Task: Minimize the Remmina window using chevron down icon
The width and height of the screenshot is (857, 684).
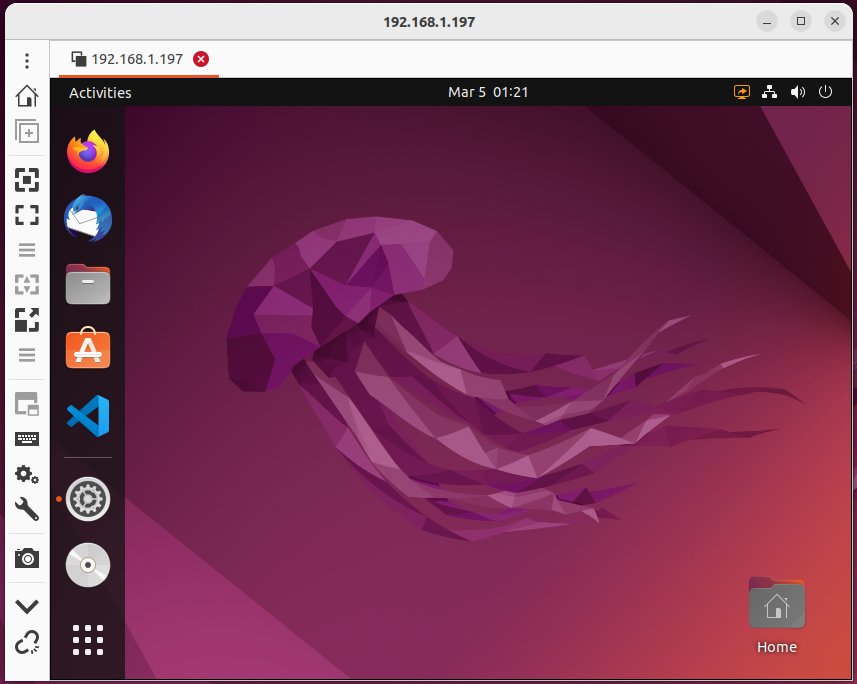Action: point(27,606)
